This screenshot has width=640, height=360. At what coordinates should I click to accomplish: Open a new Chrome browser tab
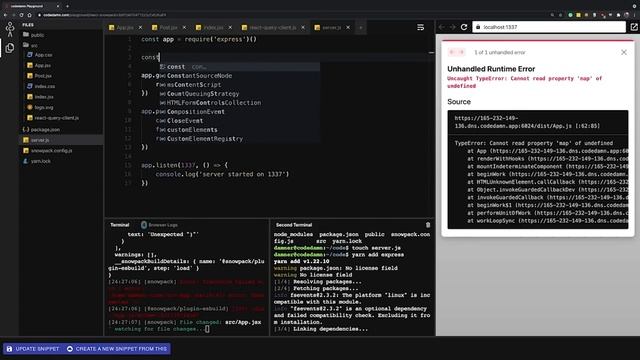pyautogui.click(x=67, y=6)
